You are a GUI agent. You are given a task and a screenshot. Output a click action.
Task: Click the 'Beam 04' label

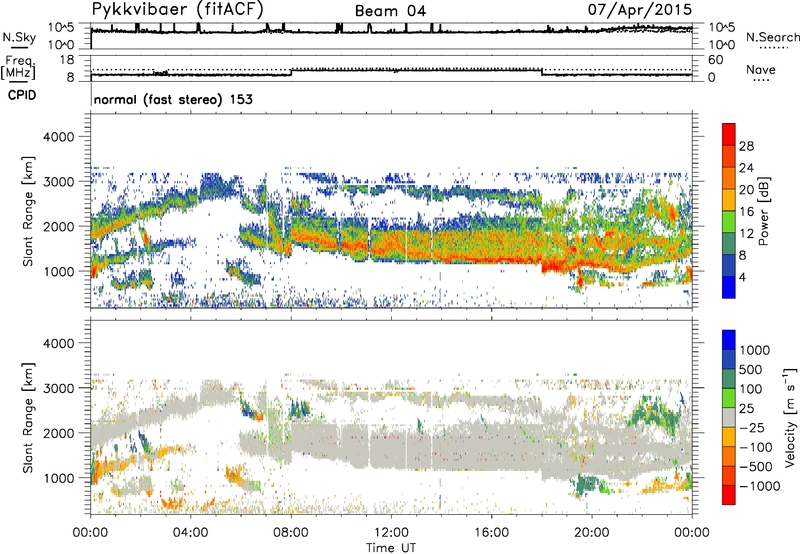click(x=390, y=11)
